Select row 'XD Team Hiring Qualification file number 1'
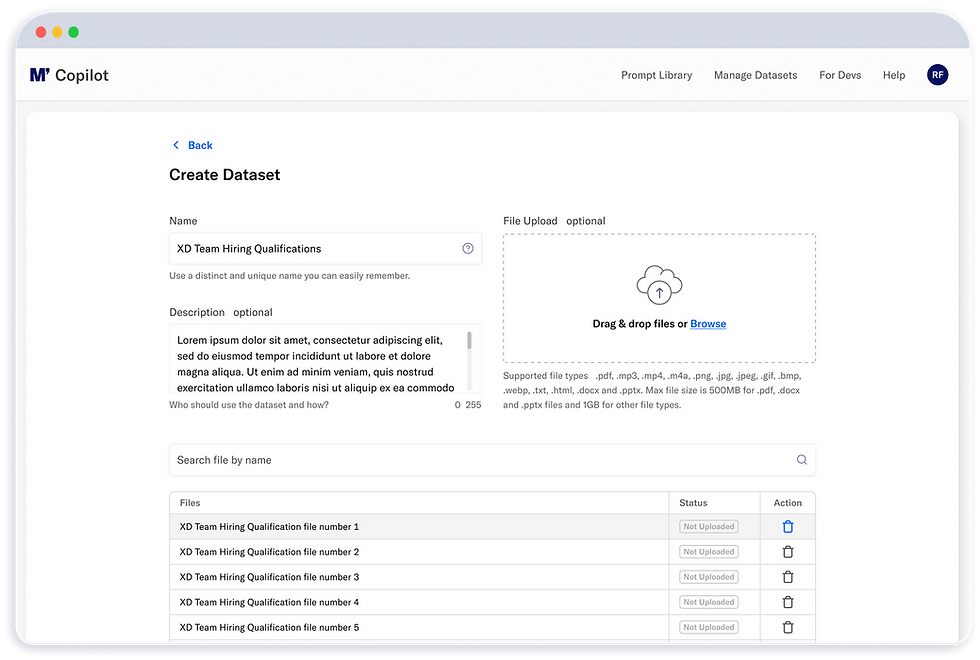 pos(492,527)
